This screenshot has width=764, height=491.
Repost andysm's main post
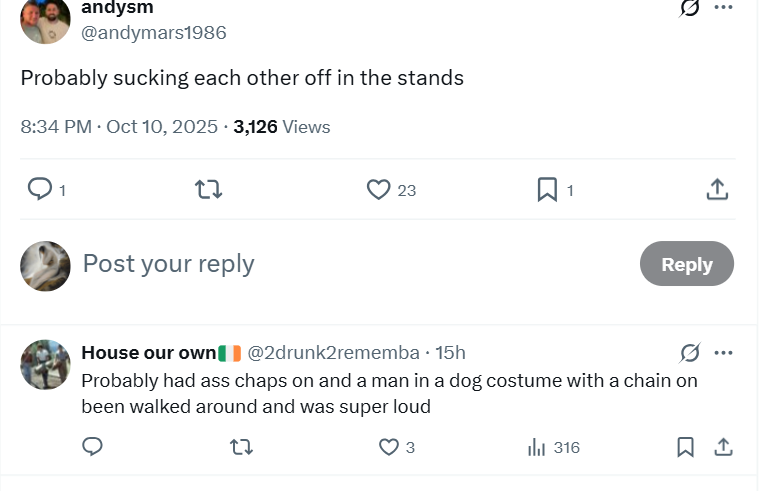pyautogui.click(x=208, y=189)
